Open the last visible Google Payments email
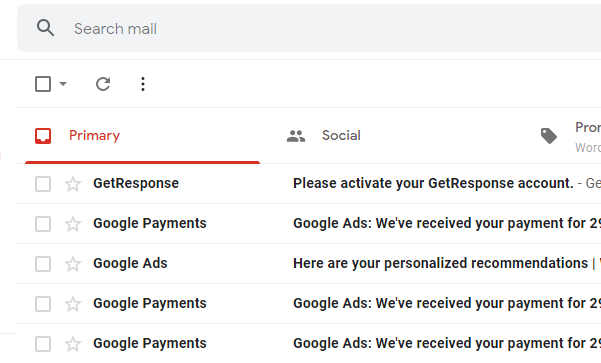 pos(309,343)
